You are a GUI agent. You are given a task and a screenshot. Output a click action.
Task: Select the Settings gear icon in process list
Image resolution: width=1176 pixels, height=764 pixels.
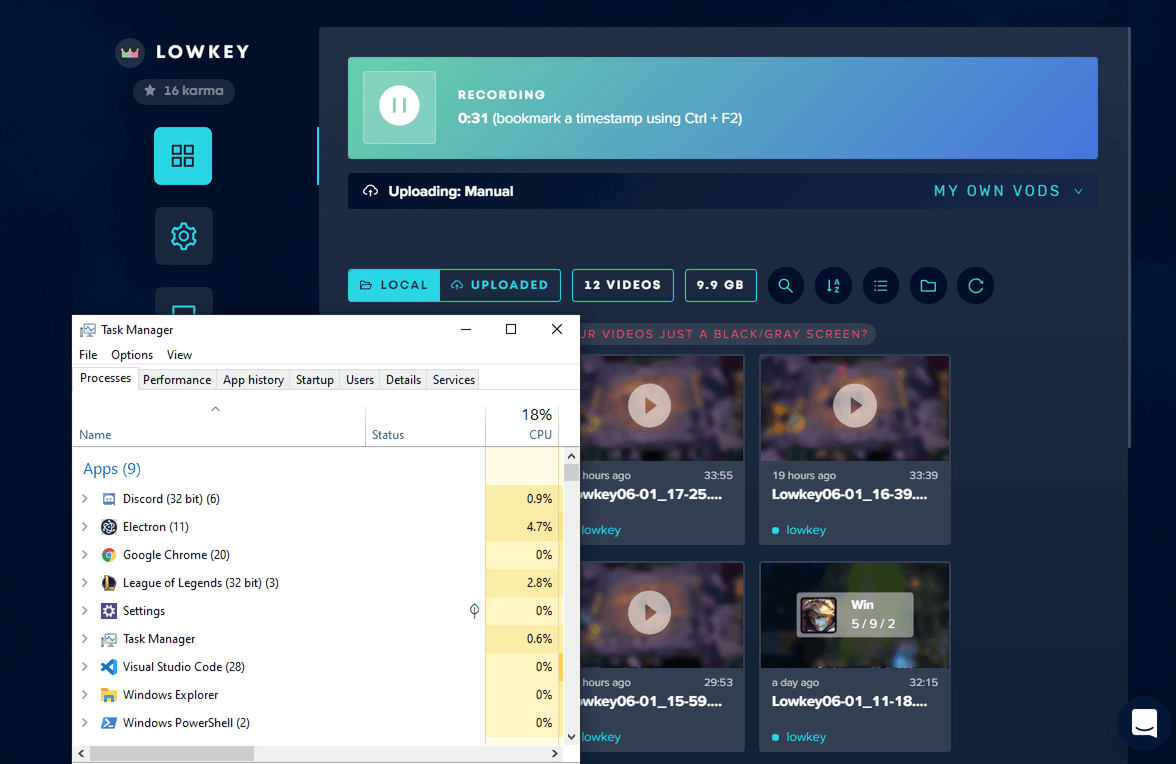tap(109, 611)
